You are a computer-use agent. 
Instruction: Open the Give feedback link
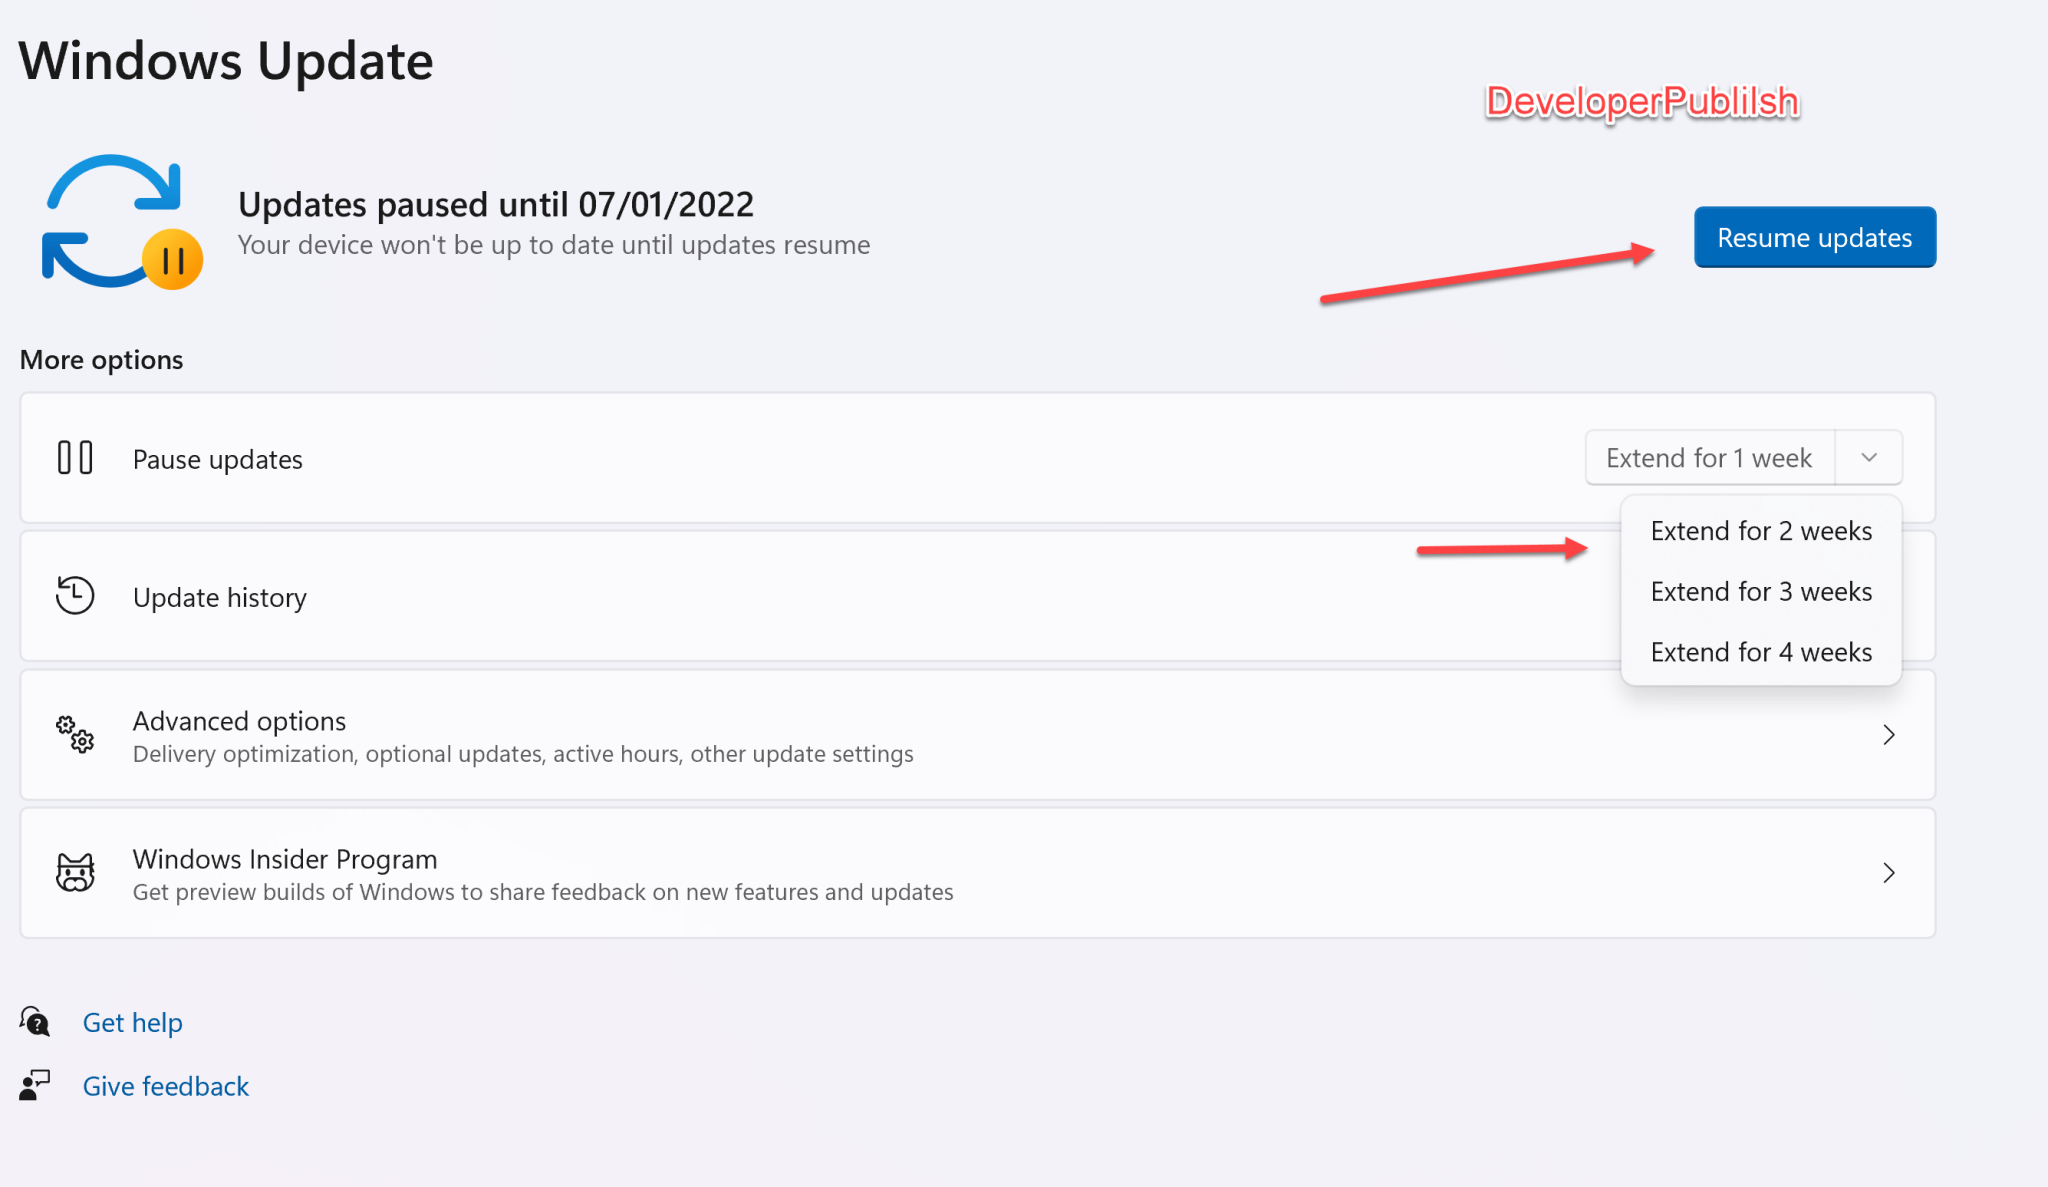[166, 1086]
